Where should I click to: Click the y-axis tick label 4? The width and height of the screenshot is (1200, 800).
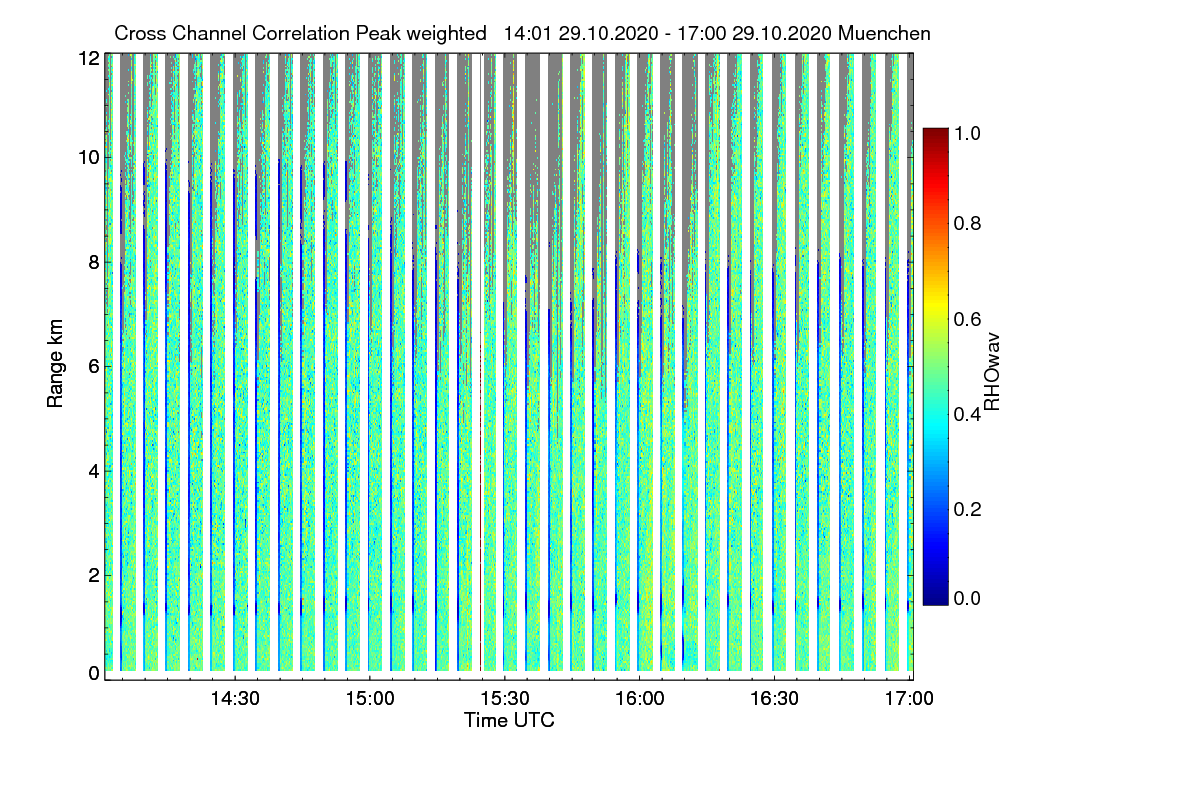click(x=94, y=471)
